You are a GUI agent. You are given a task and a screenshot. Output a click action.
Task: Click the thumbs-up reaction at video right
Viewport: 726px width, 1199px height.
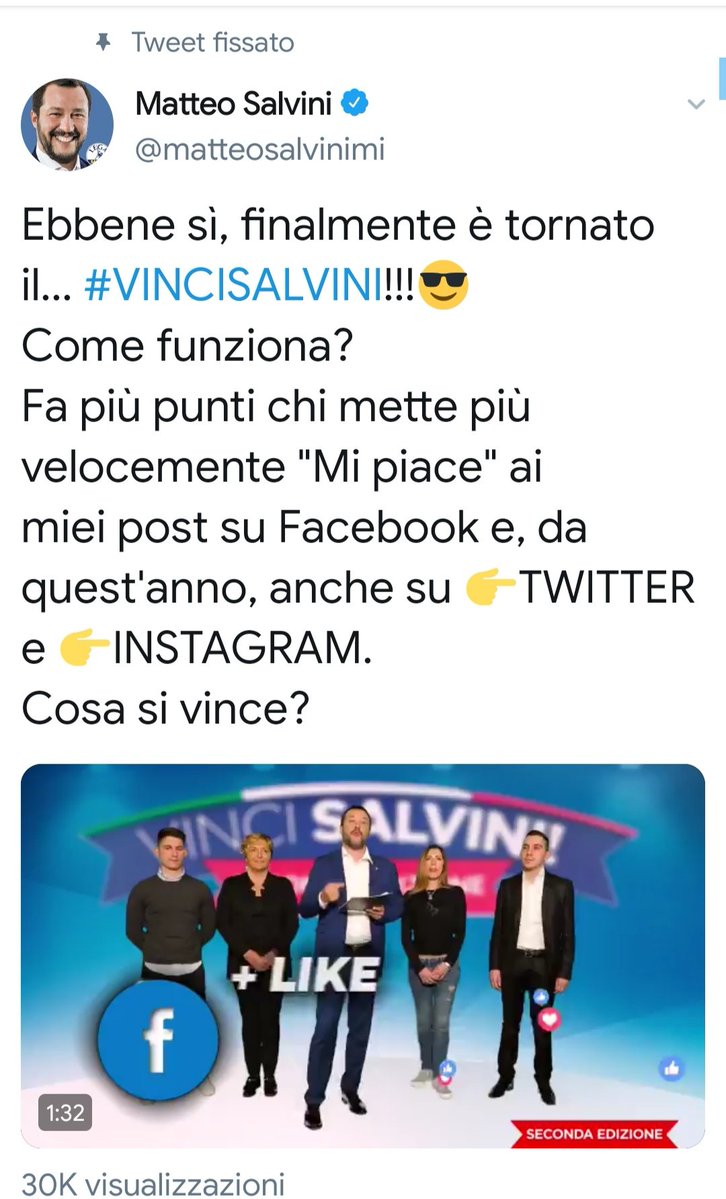tap(672, 1068)
